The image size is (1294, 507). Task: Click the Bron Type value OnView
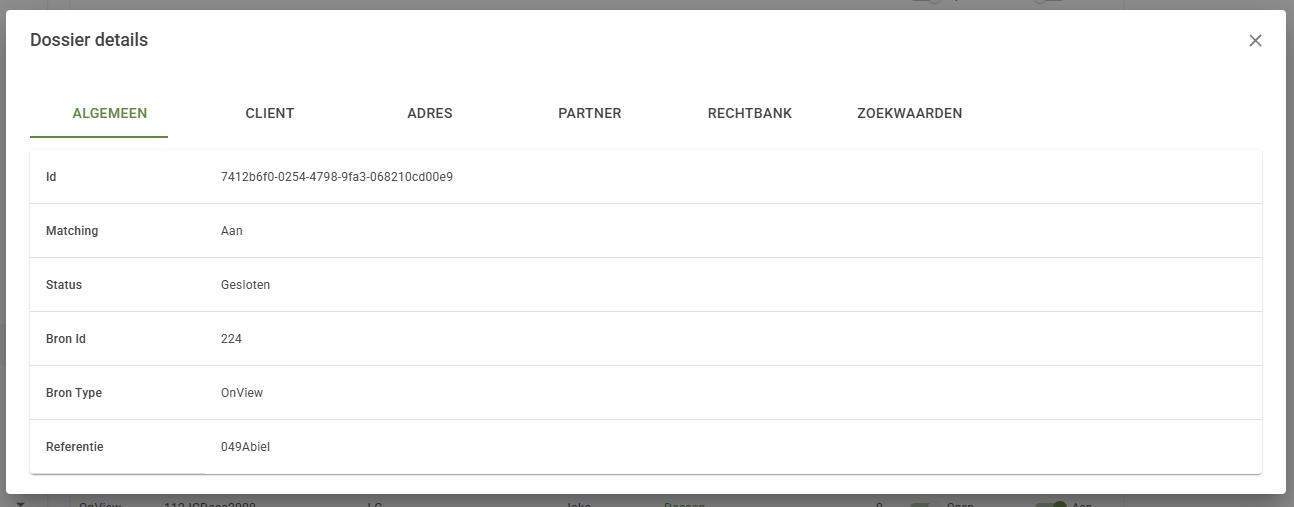[x=242, y=393]
